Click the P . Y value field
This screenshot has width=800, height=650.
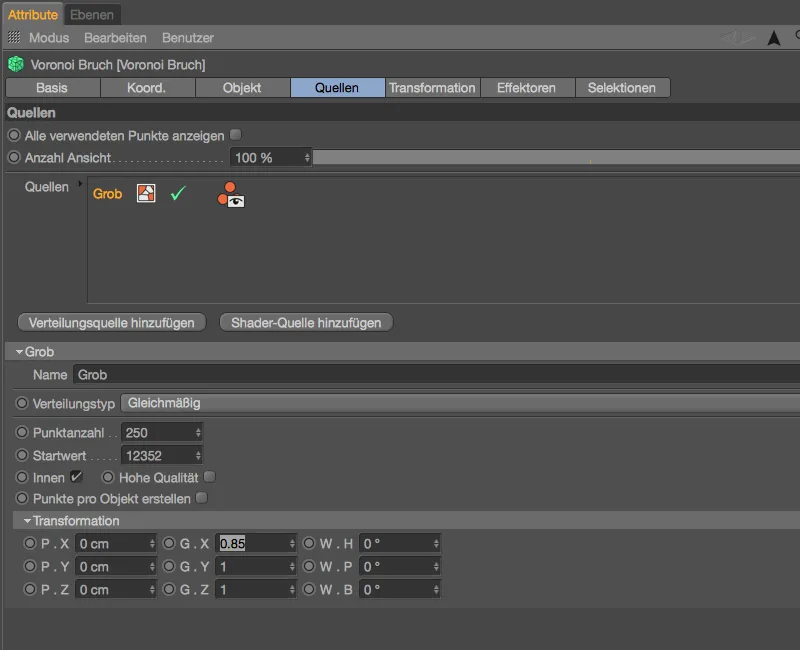click(112, 566)
